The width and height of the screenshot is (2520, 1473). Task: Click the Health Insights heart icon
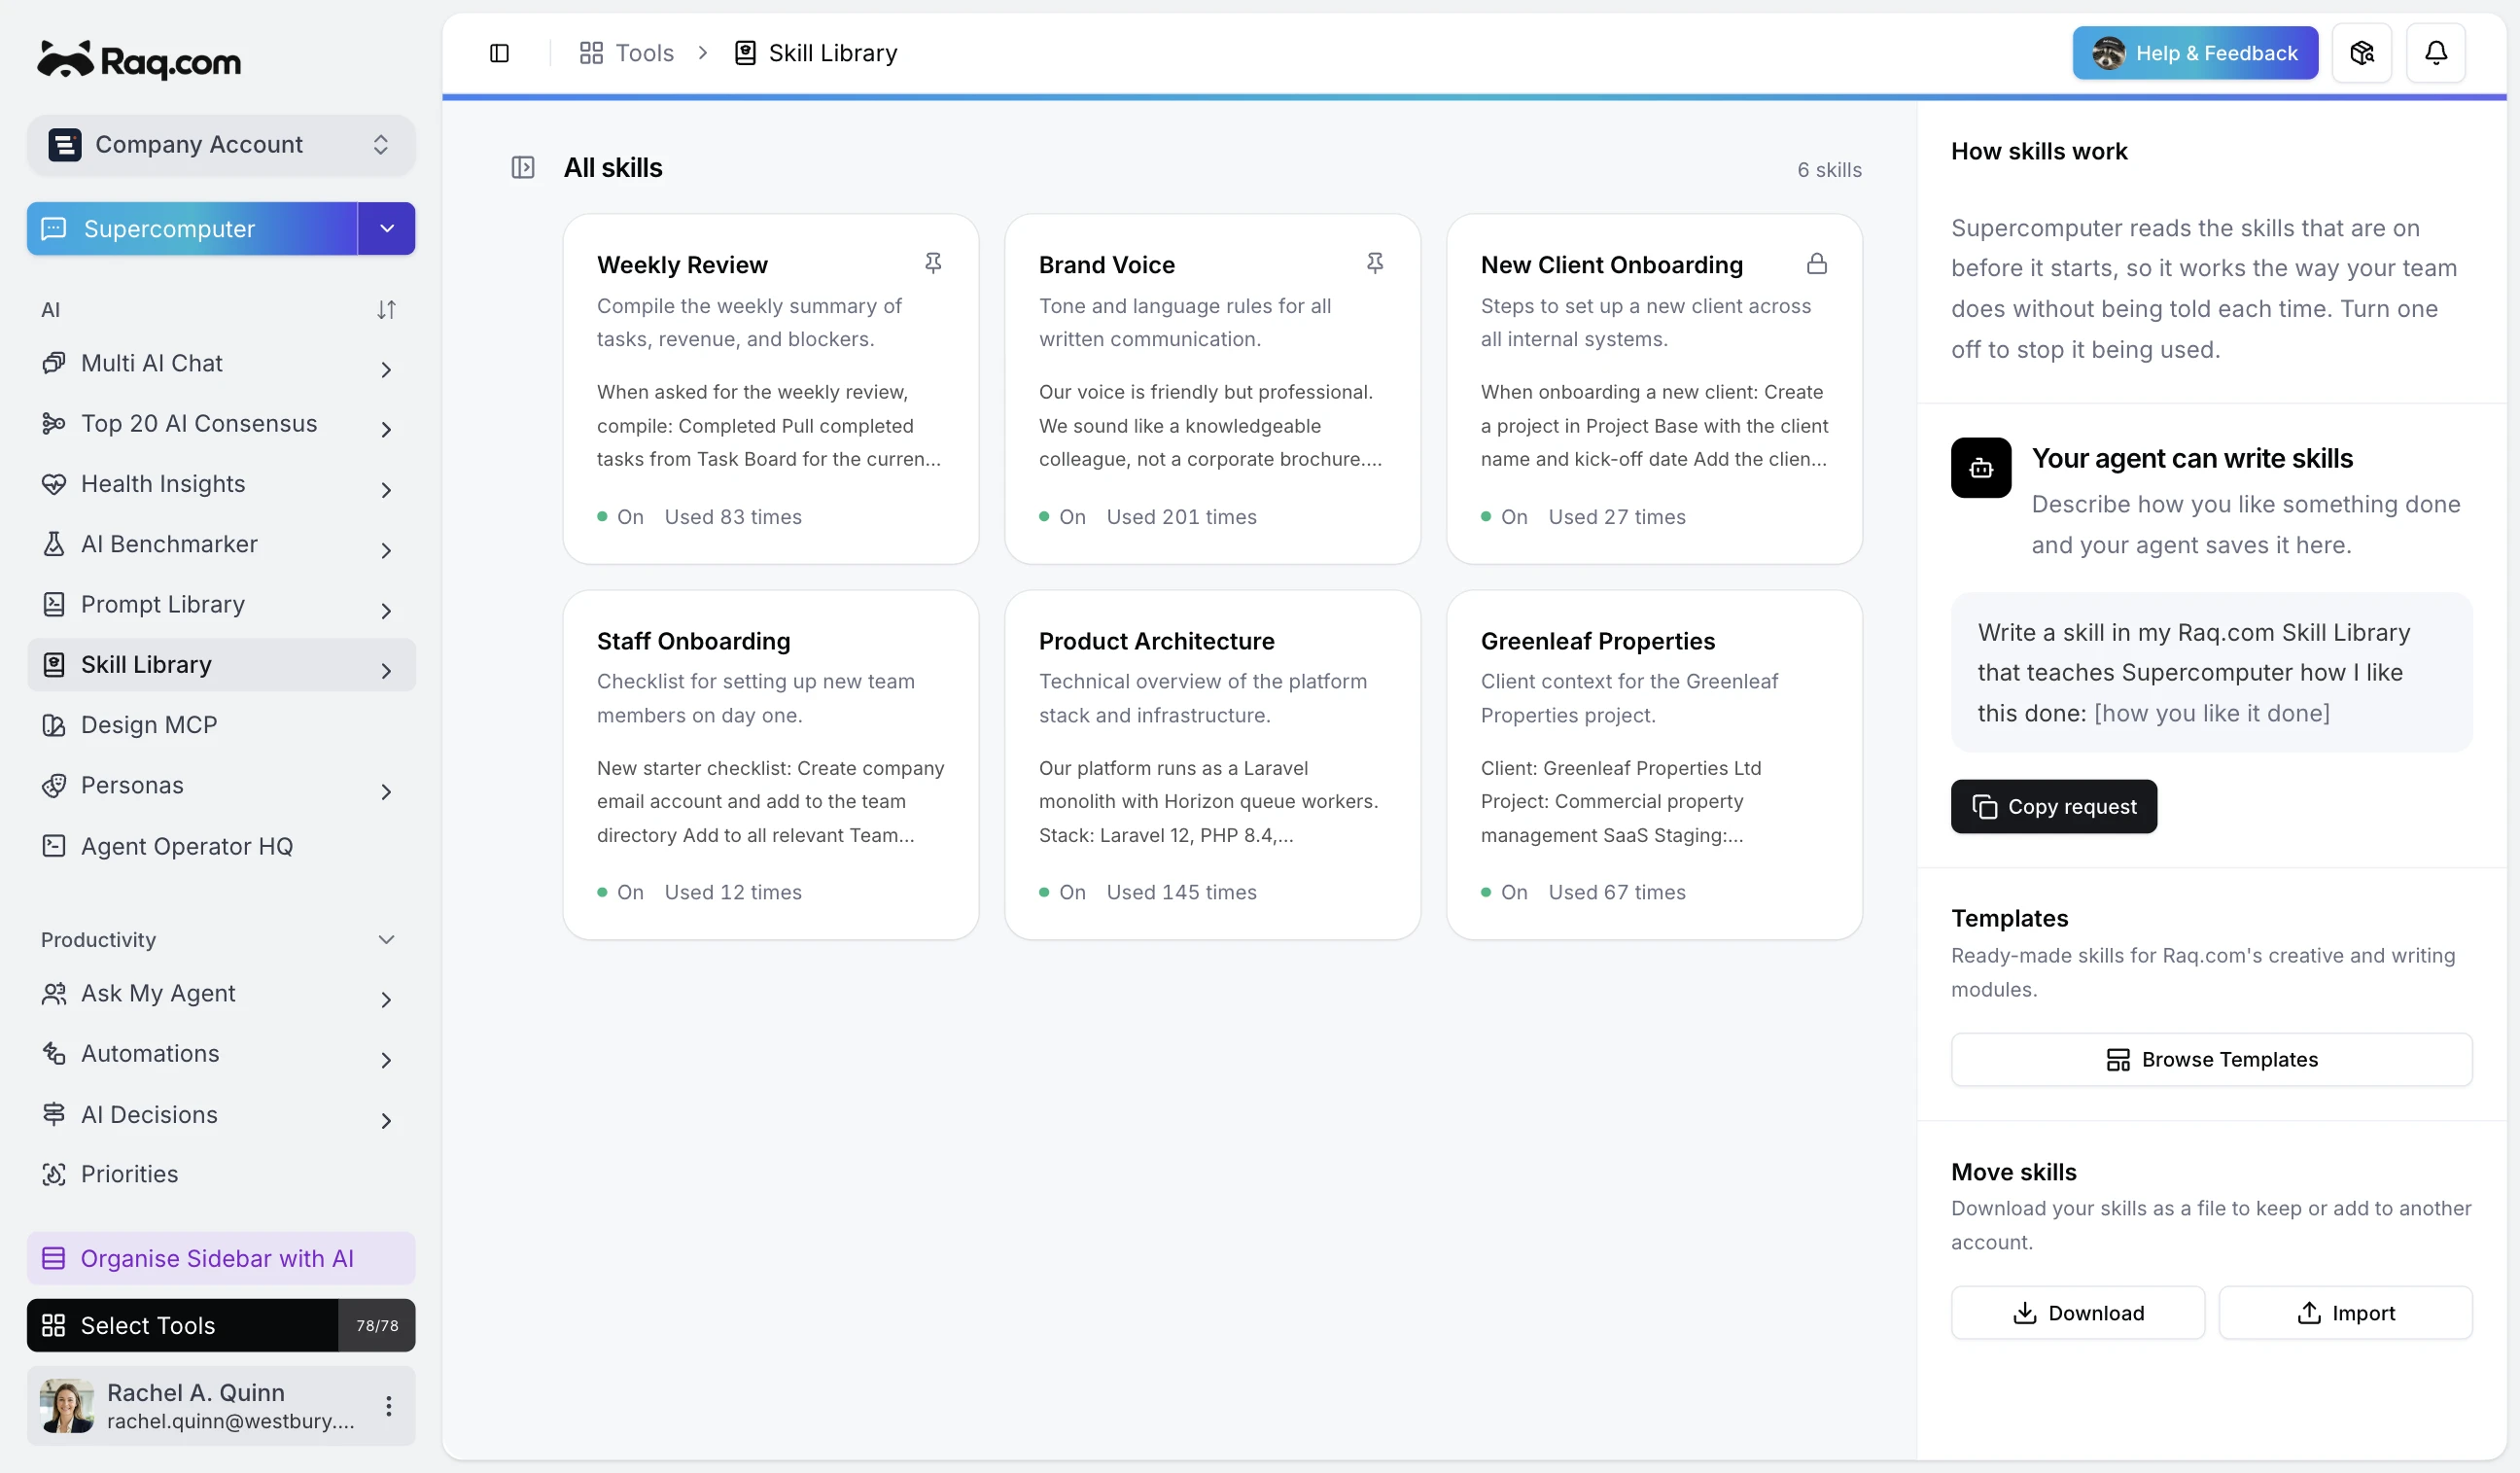[54, 484]
